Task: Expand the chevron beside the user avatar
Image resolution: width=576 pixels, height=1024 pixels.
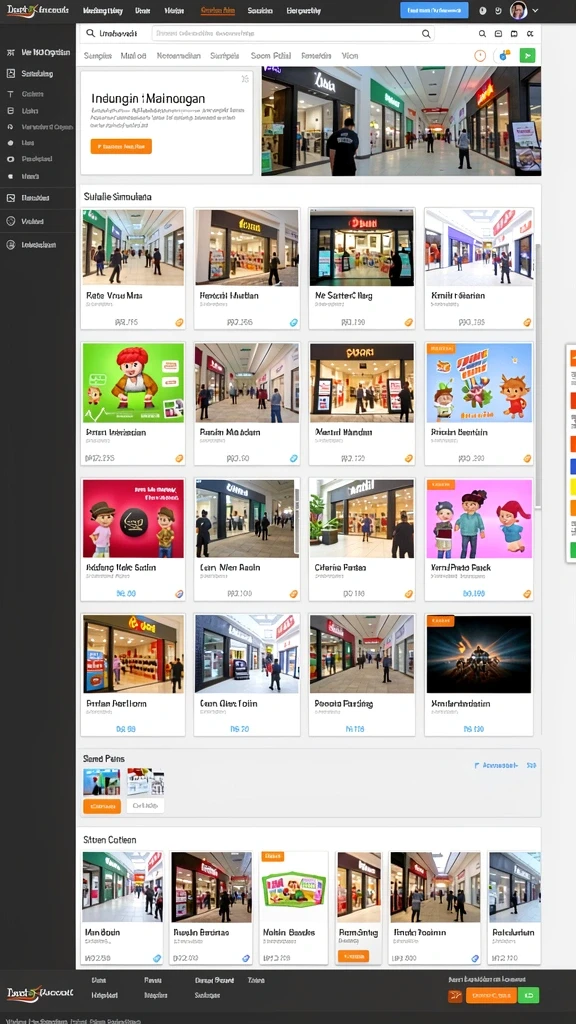Action: [x=536, y=10]
